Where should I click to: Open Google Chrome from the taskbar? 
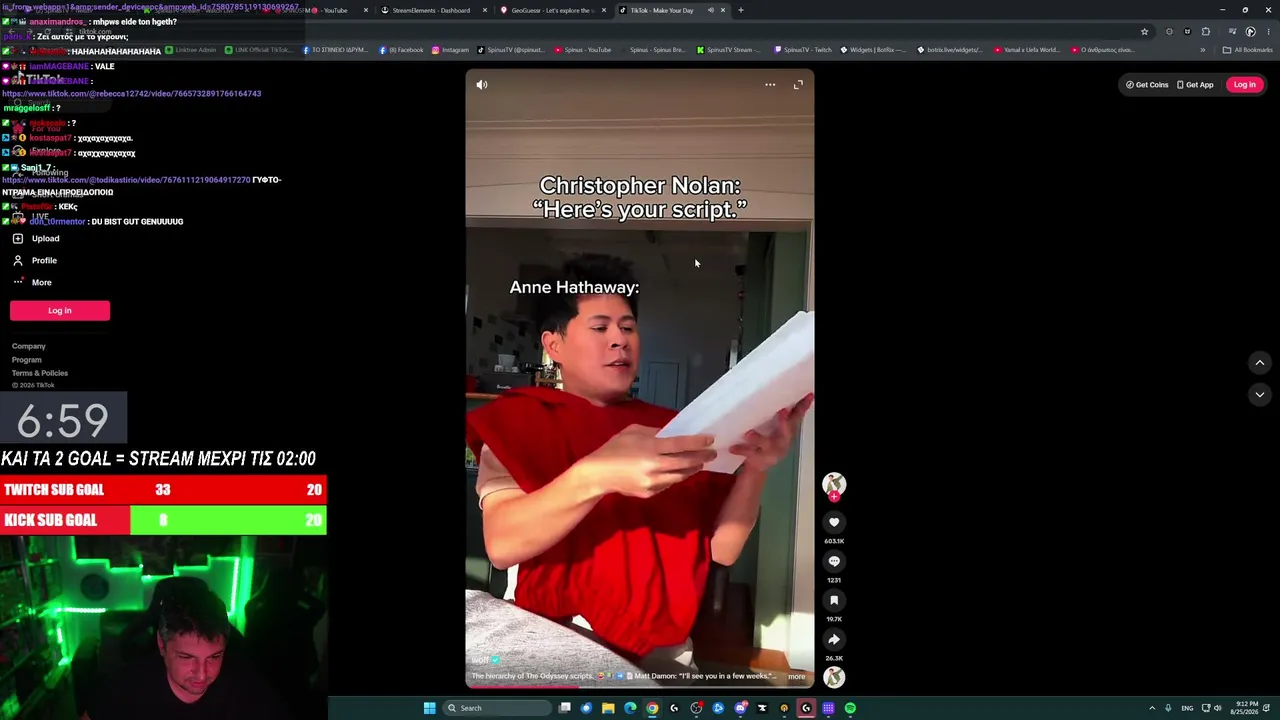pos(652,708)
